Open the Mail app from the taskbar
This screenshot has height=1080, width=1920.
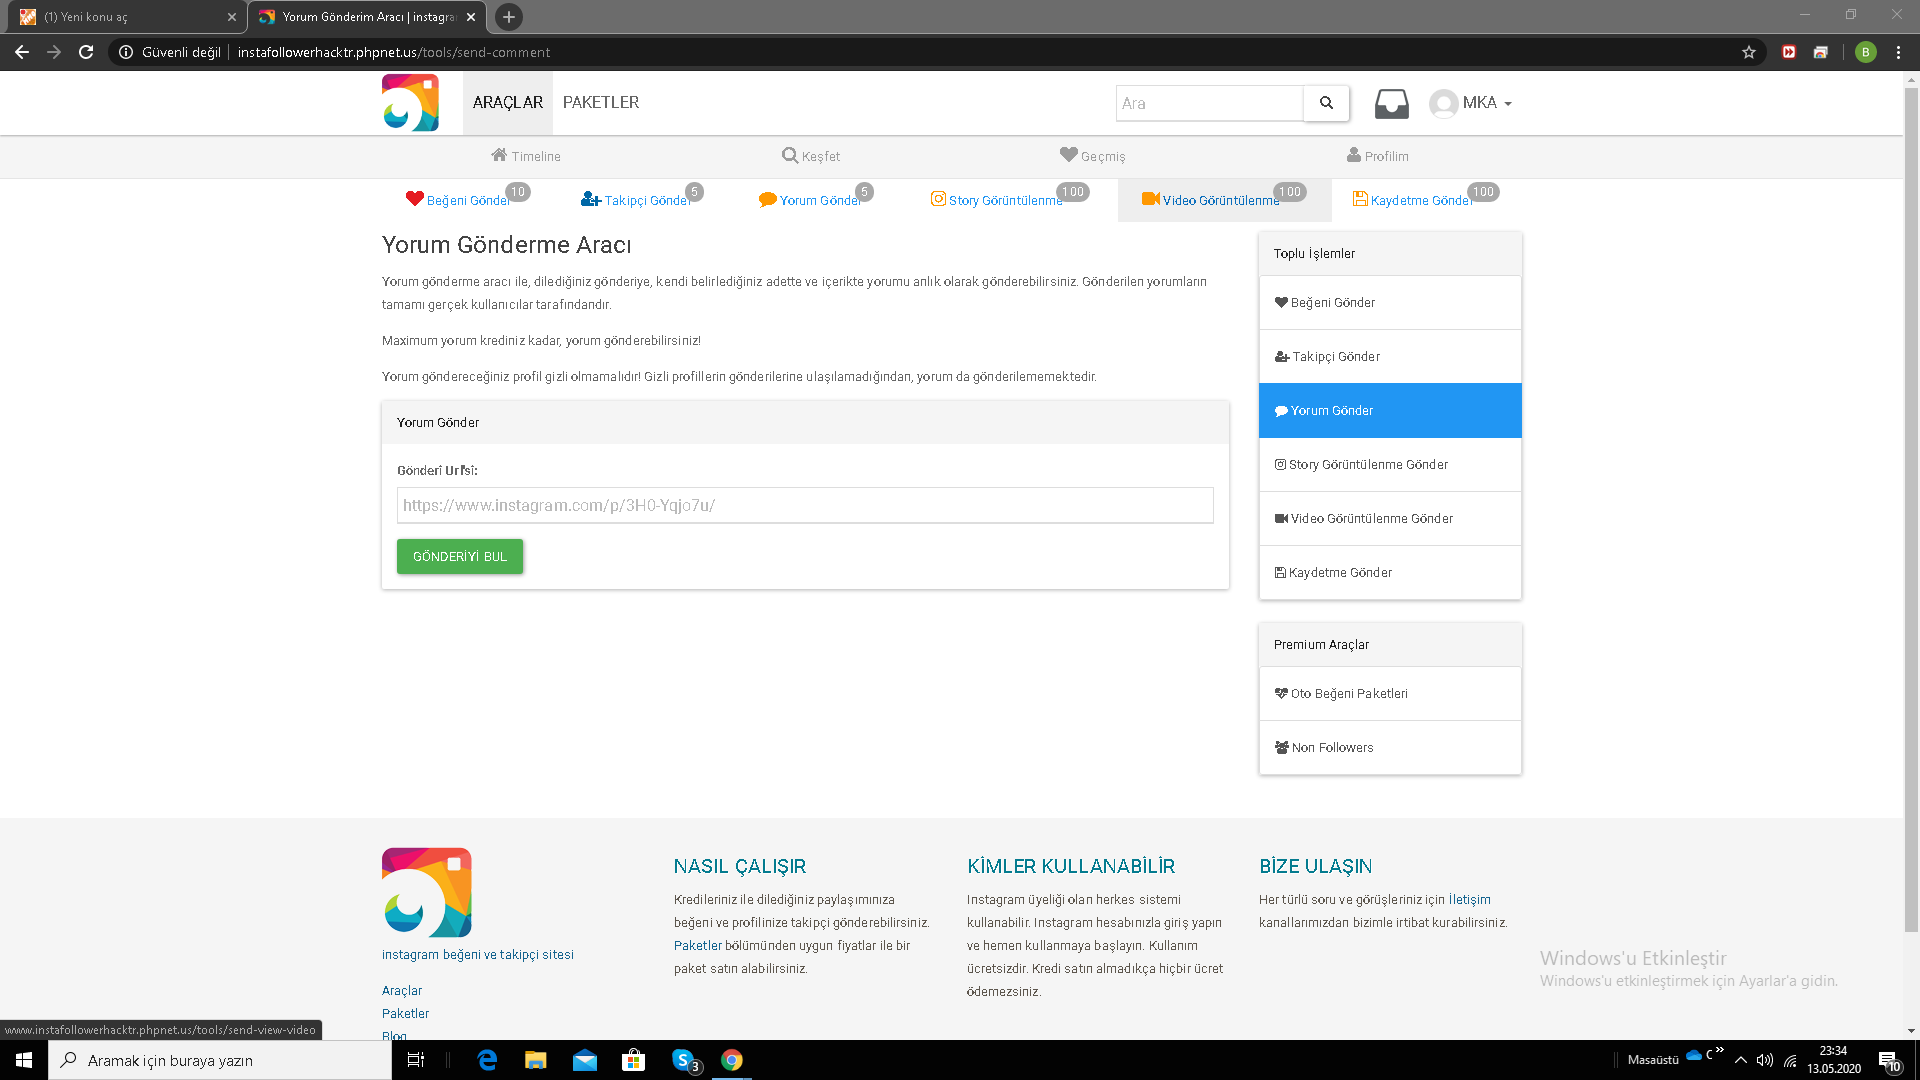coord(585,1060)
